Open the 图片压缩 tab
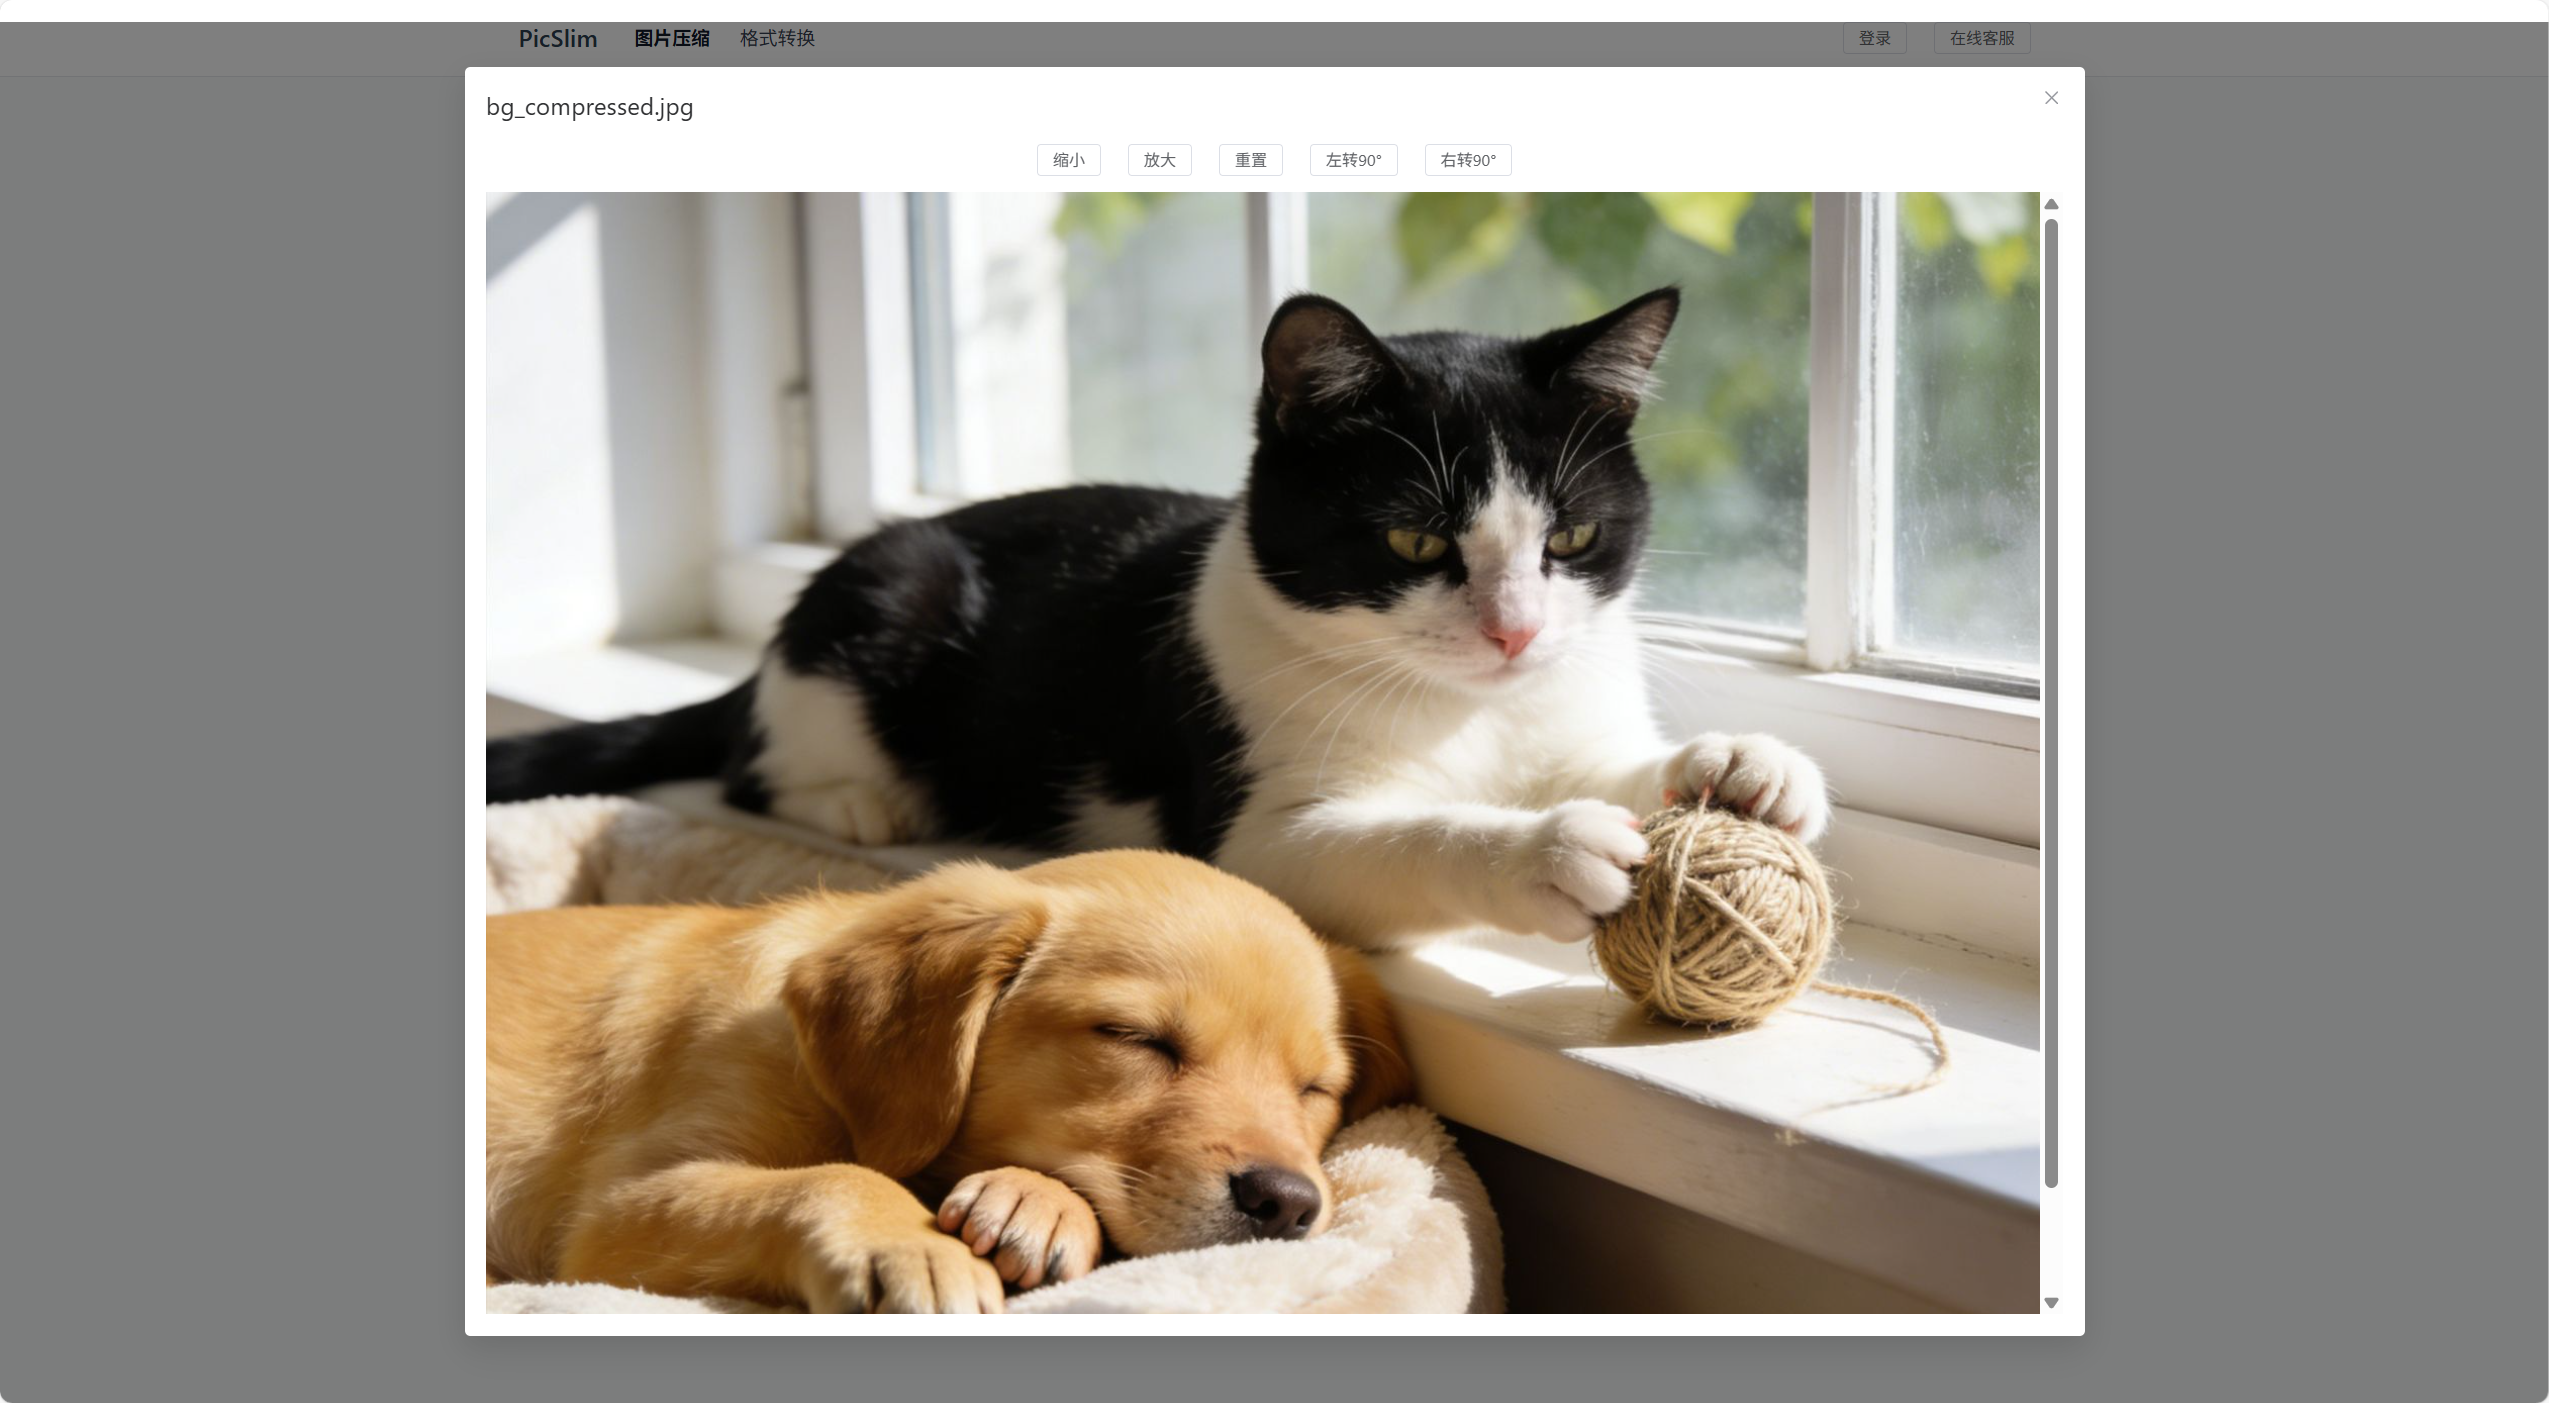This screenshot has width=2549, height=1403. coord(671,38)
